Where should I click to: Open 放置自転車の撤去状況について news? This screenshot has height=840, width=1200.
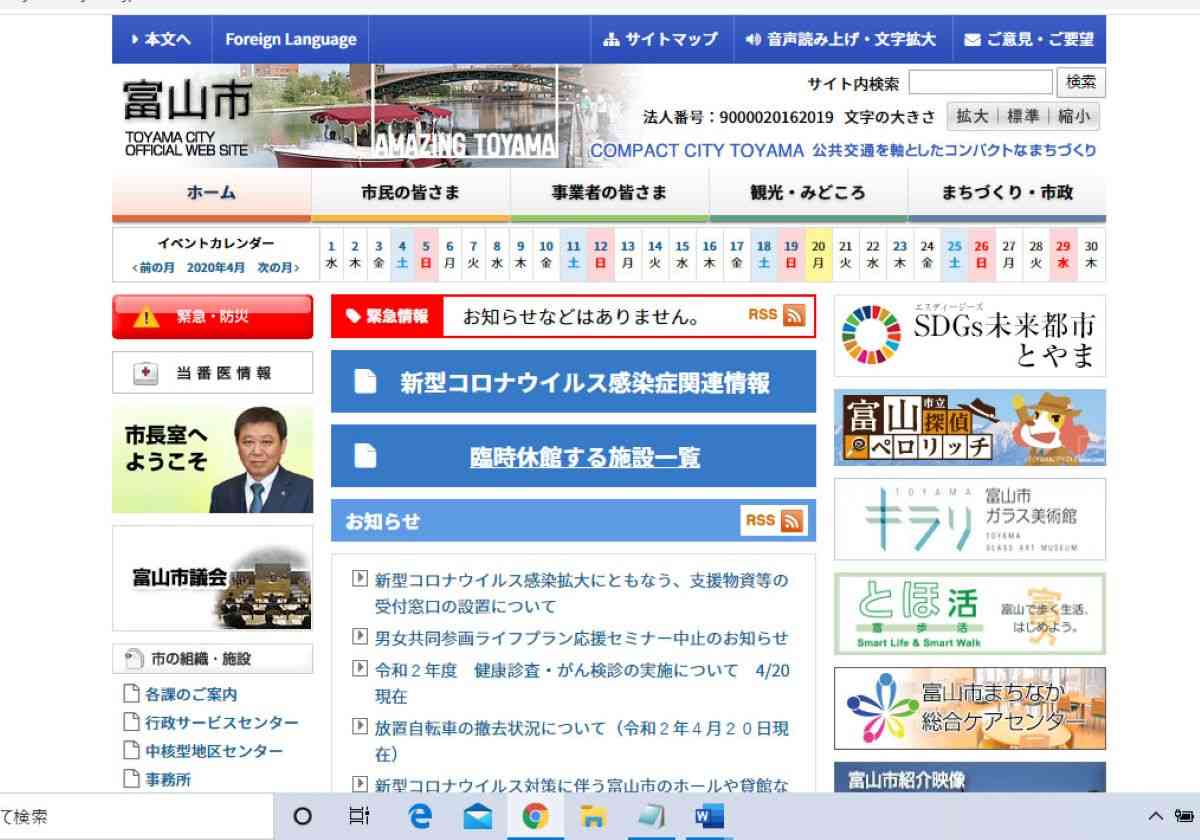click(581, 741)
